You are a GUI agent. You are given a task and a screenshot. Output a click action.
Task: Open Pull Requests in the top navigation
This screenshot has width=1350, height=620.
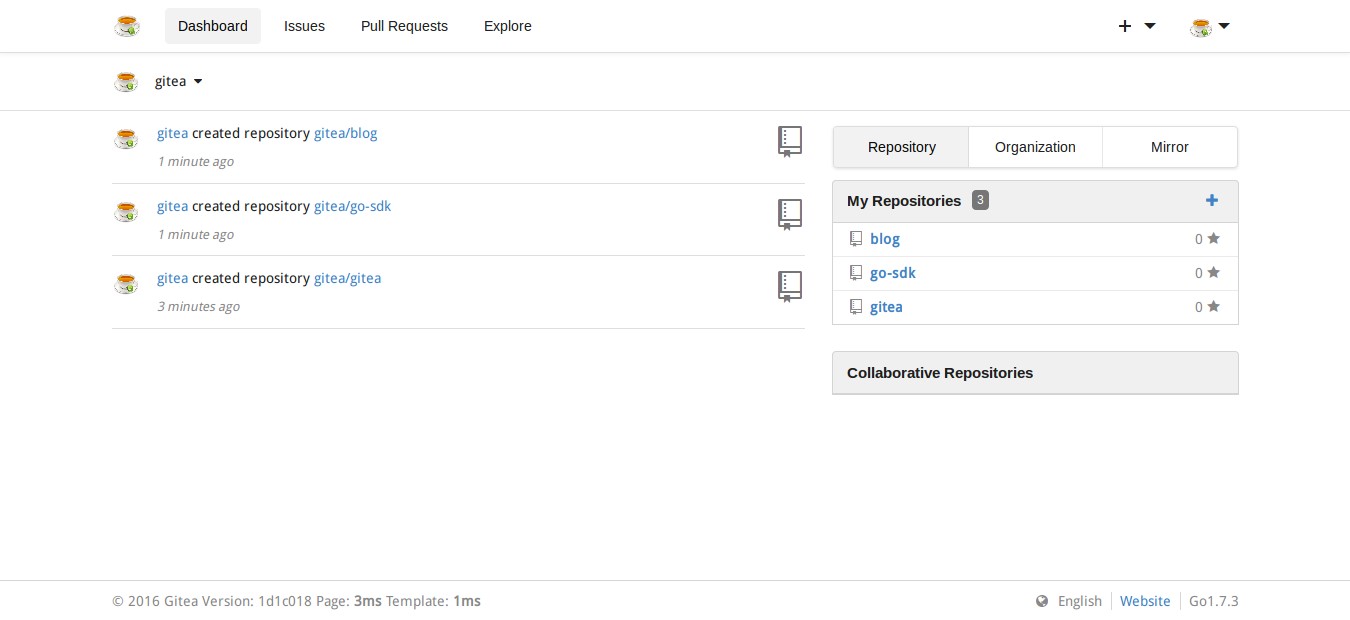tap(404, 26)
